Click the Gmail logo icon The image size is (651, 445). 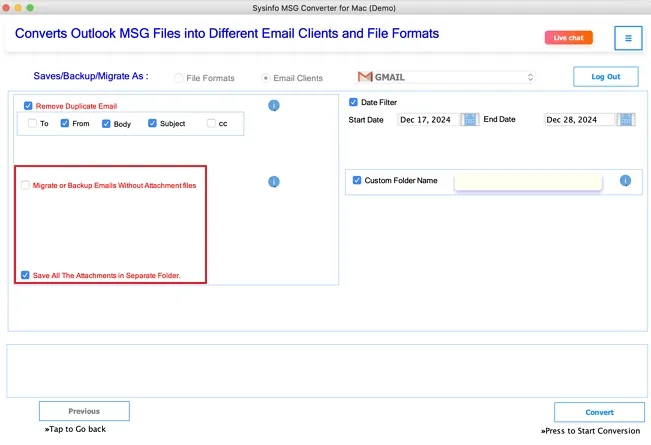tap(365, 77)
